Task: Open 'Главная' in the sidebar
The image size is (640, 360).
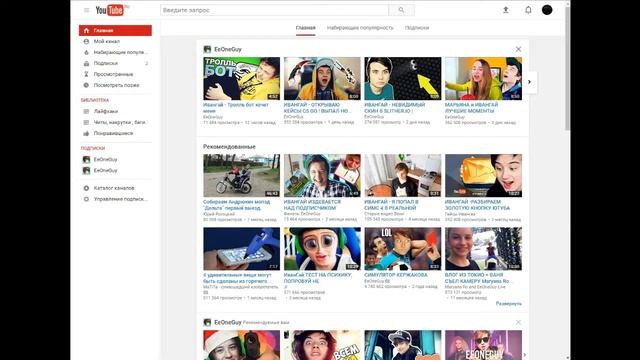Action: pos(115,30)
